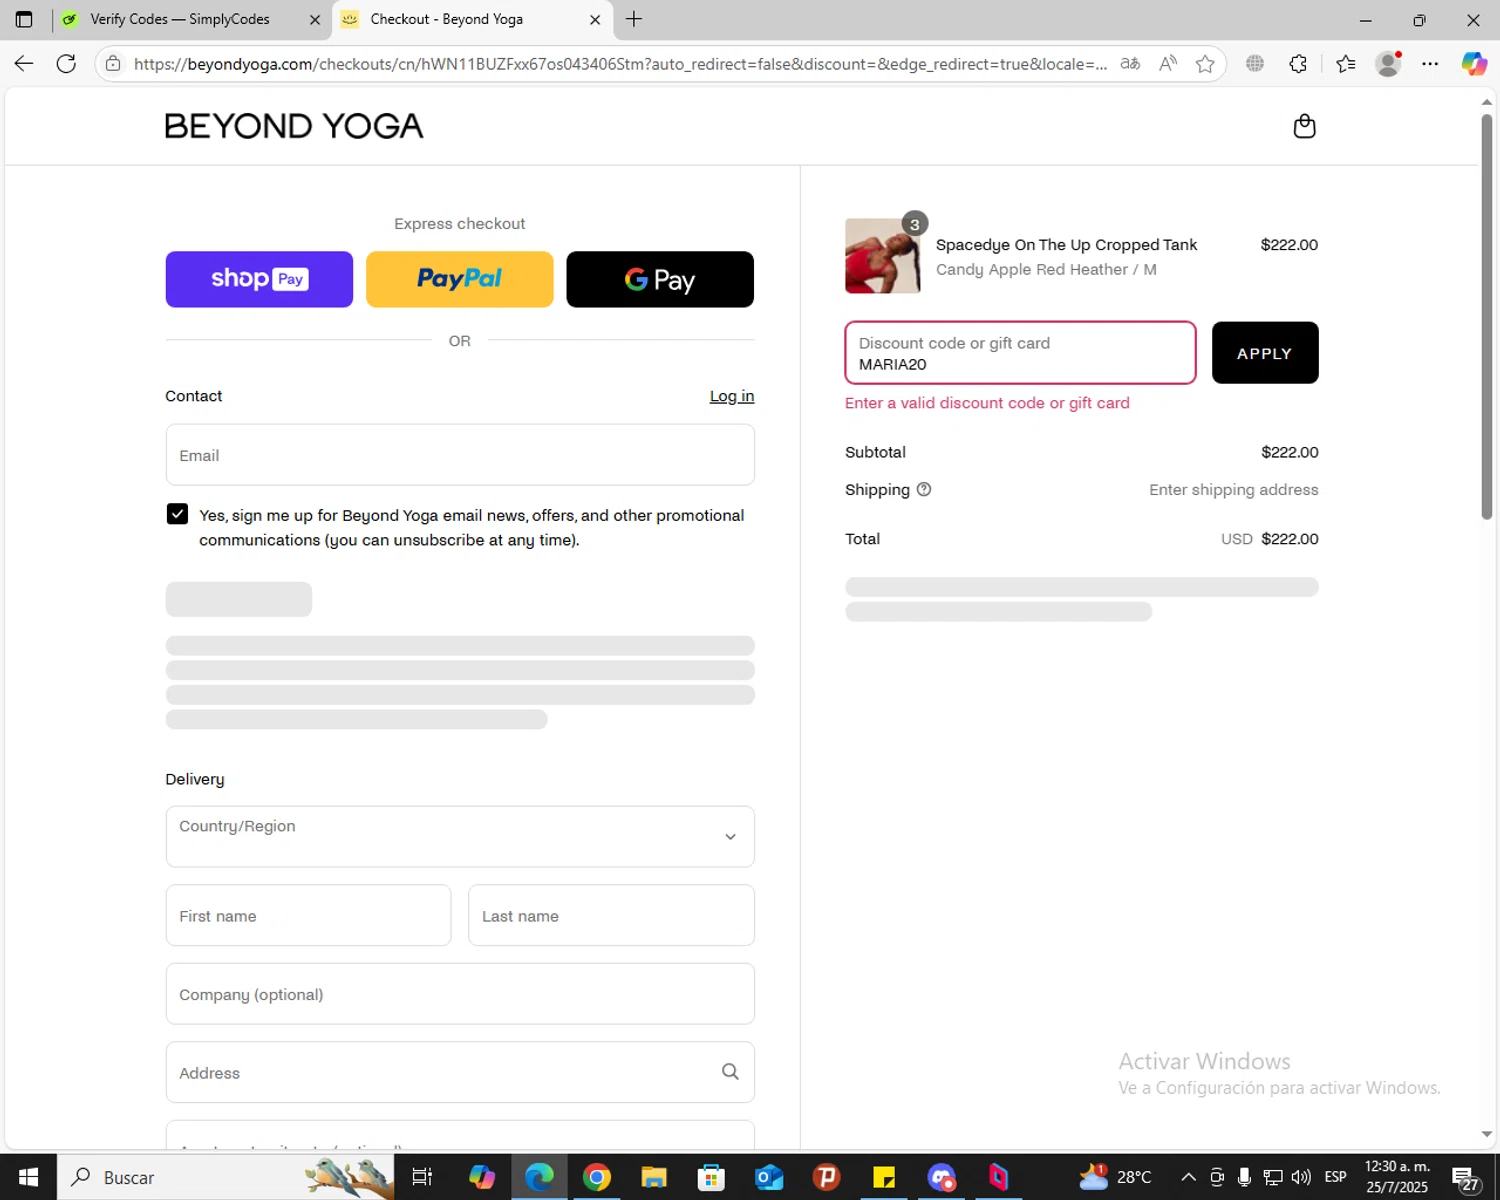Image resolution: width=1500 pixels, height=1200 pixels.
Task: Open the tab actions menu icon
Action: [24, 19]
